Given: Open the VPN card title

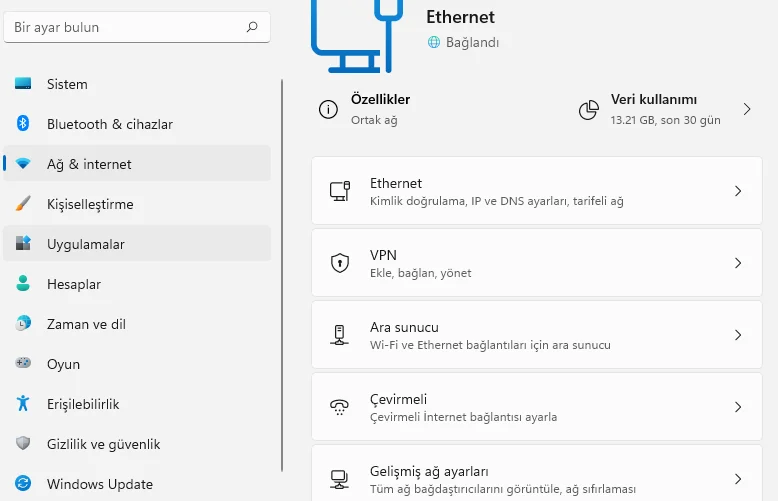Looking at the screenshot, I should pyautogui.click(x=383, y=255).
